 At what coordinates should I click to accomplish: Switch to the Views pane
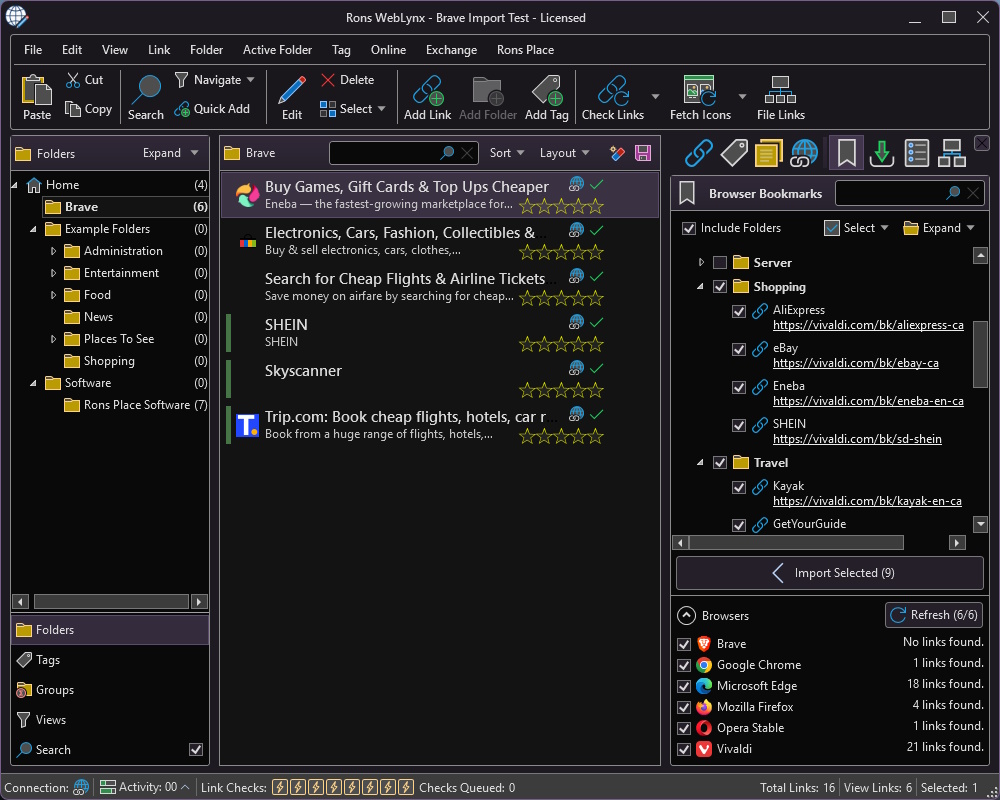pos(110,720)
